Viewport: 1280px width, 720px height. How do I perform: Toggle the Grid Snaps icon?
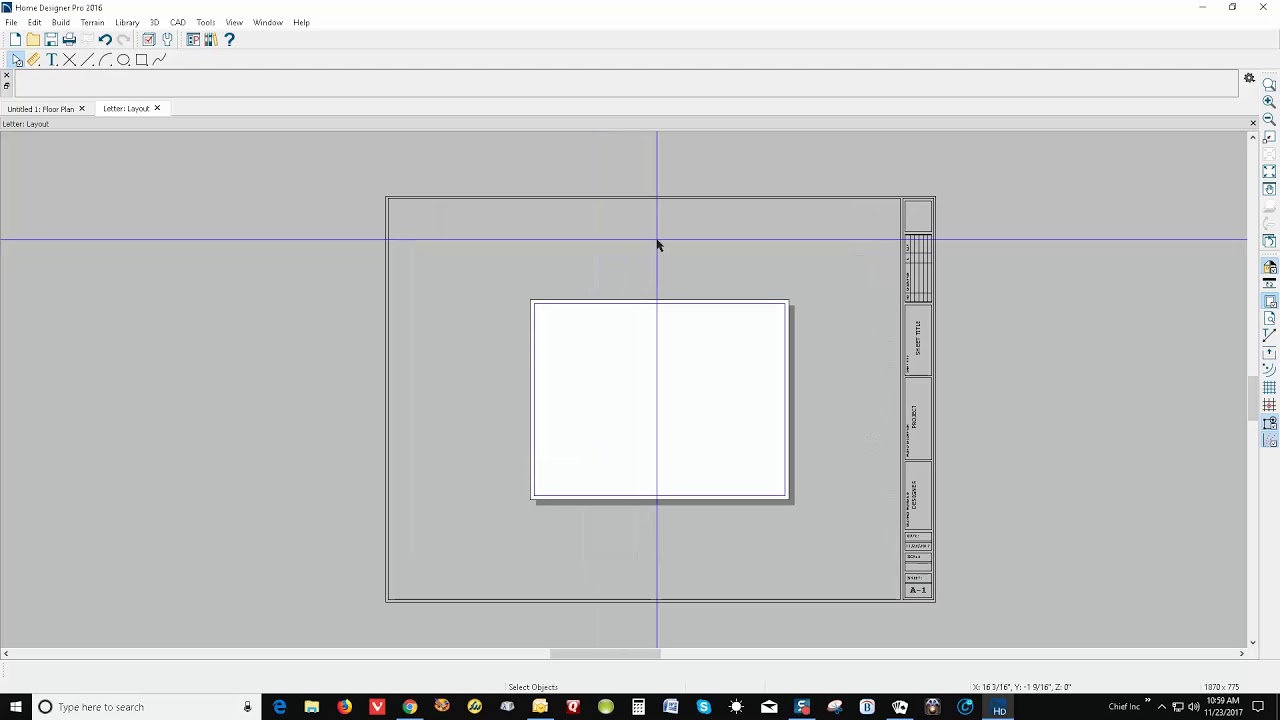[x=1270, y=405]
